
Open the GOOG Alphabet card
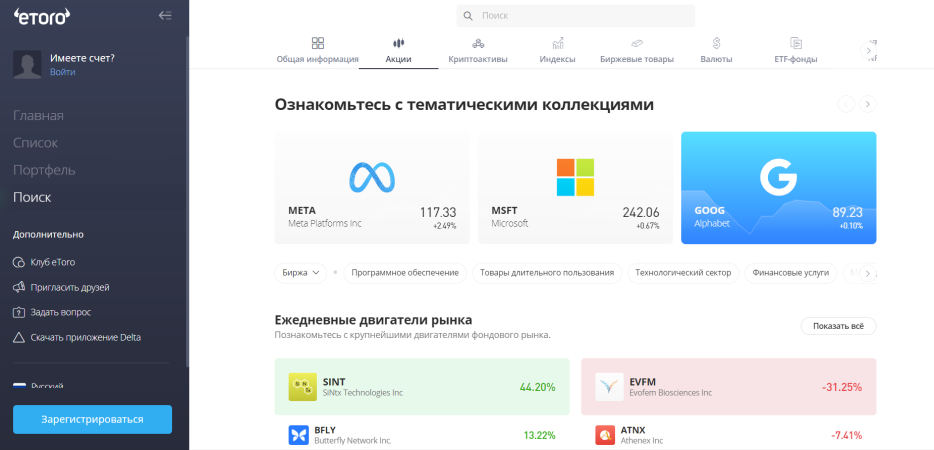[779, 188]
